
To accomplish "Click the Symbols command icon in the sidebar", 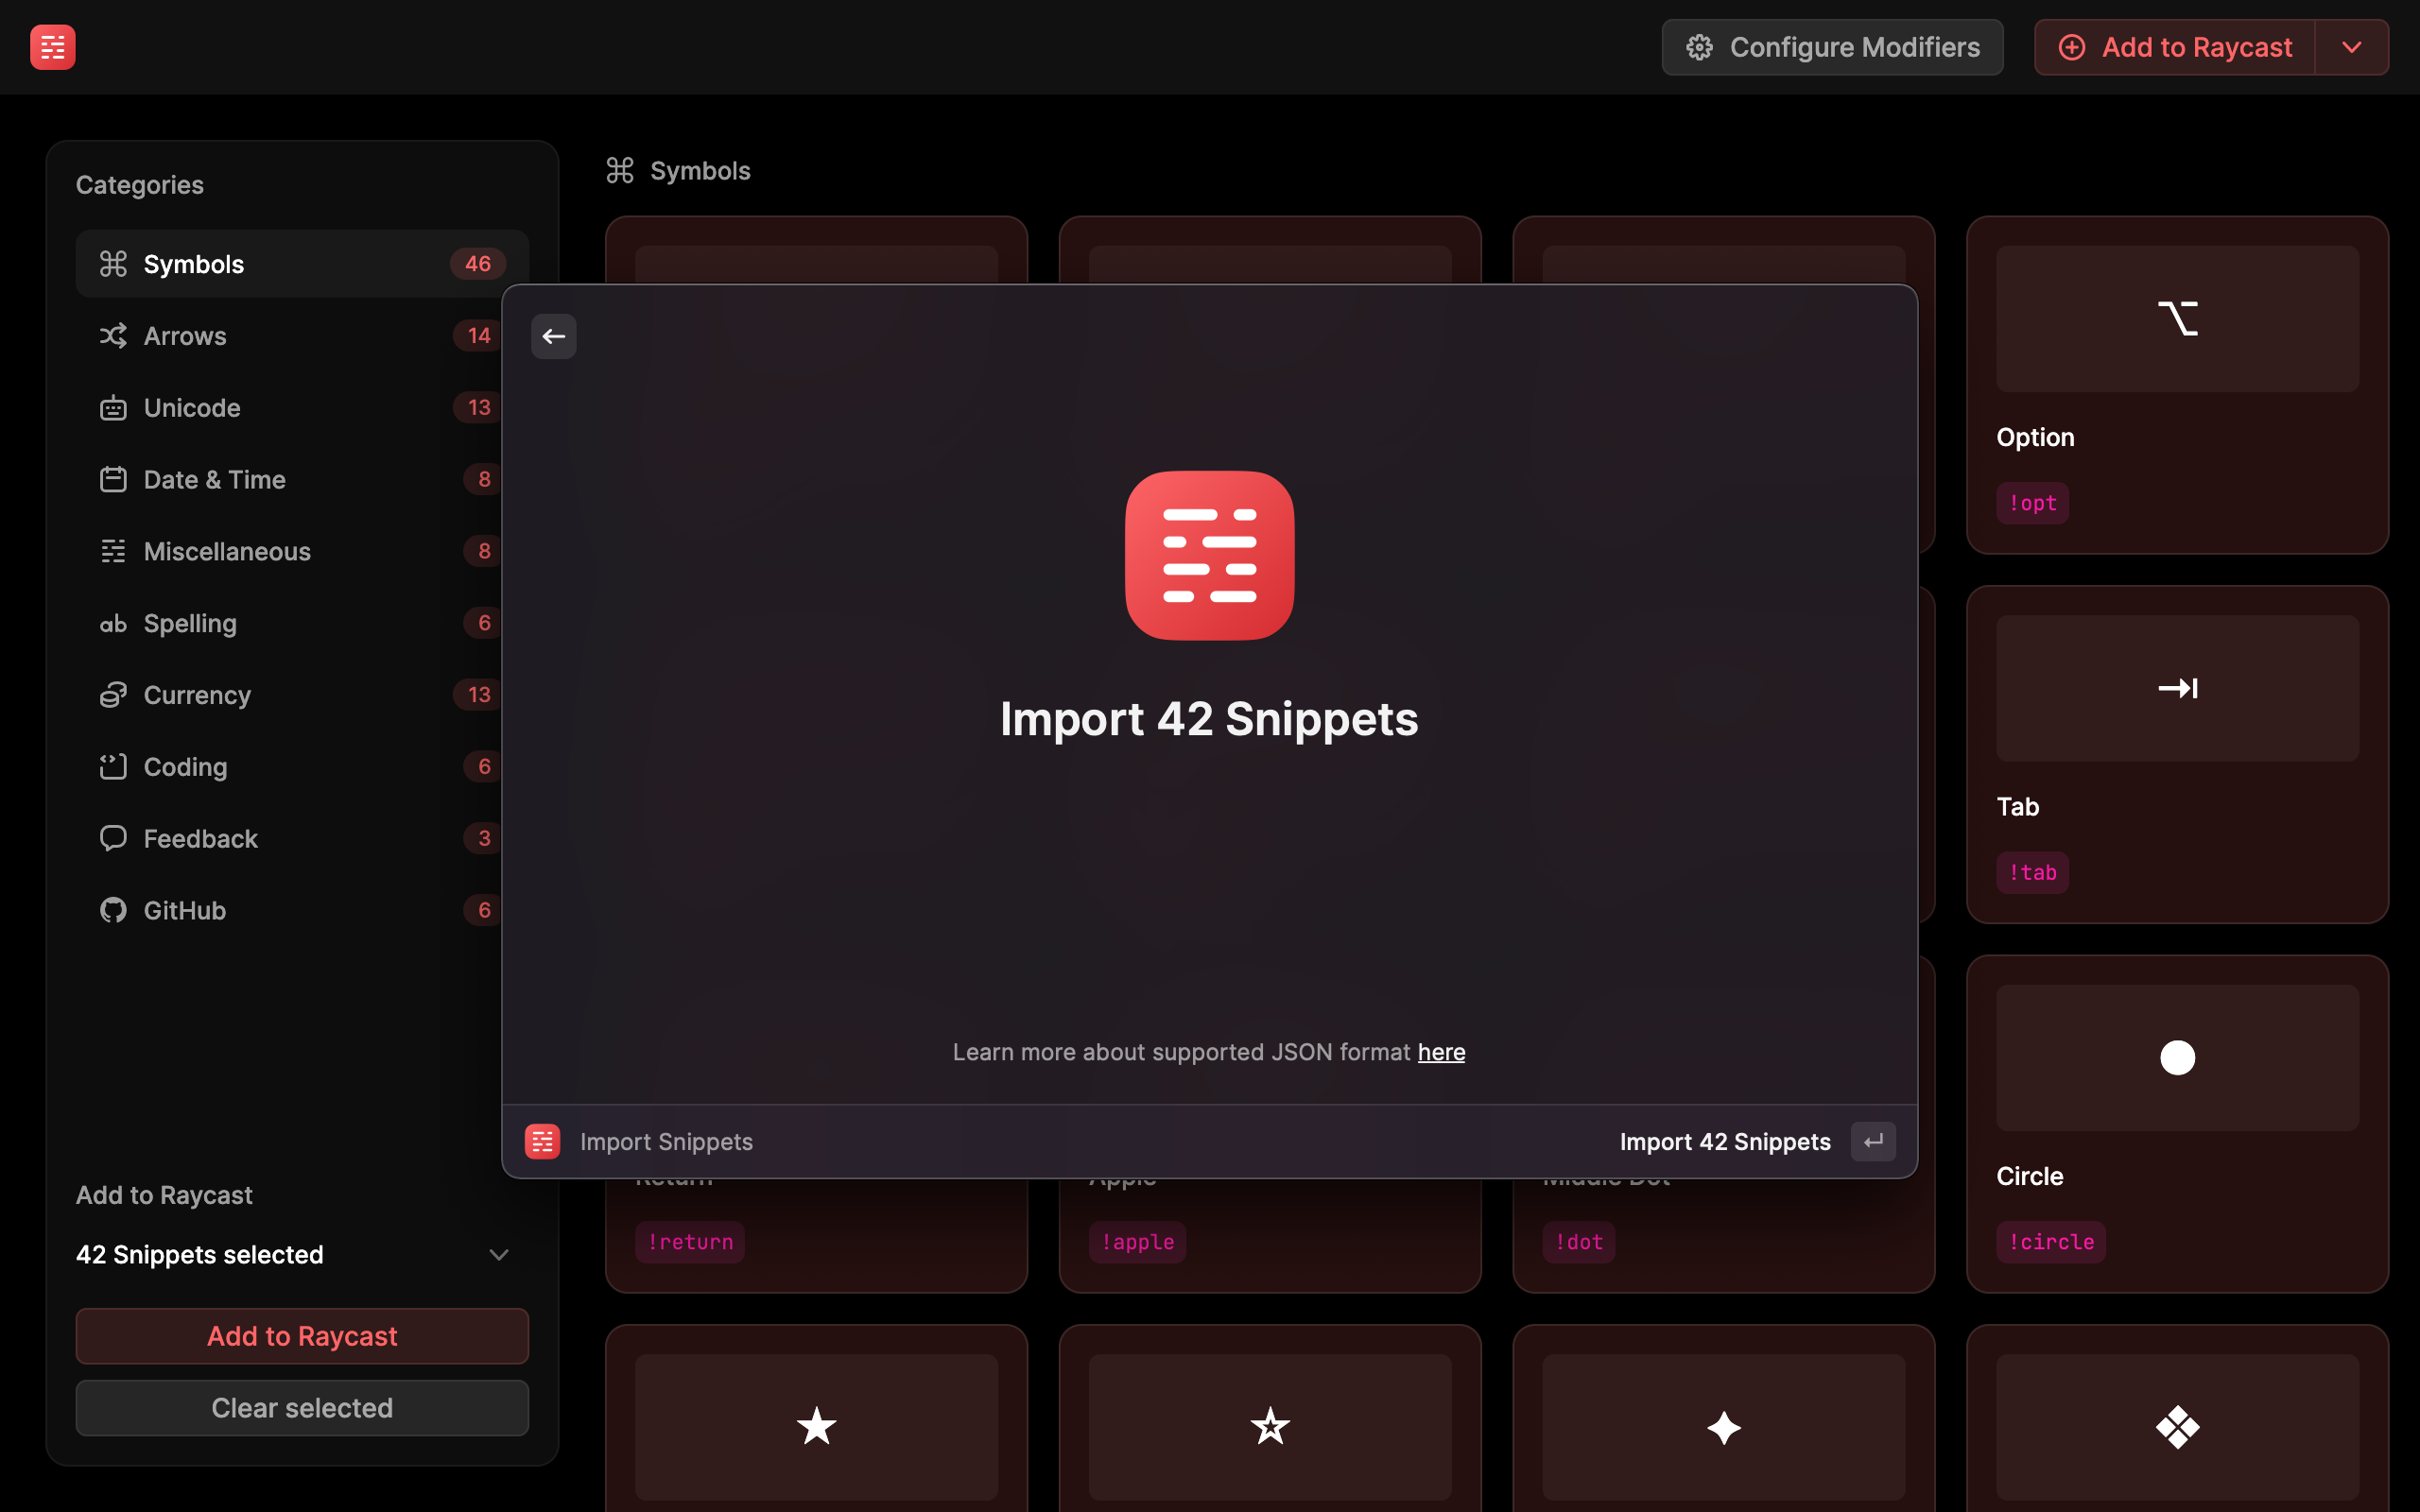I will pyautogui.click(x=113, y=264).
